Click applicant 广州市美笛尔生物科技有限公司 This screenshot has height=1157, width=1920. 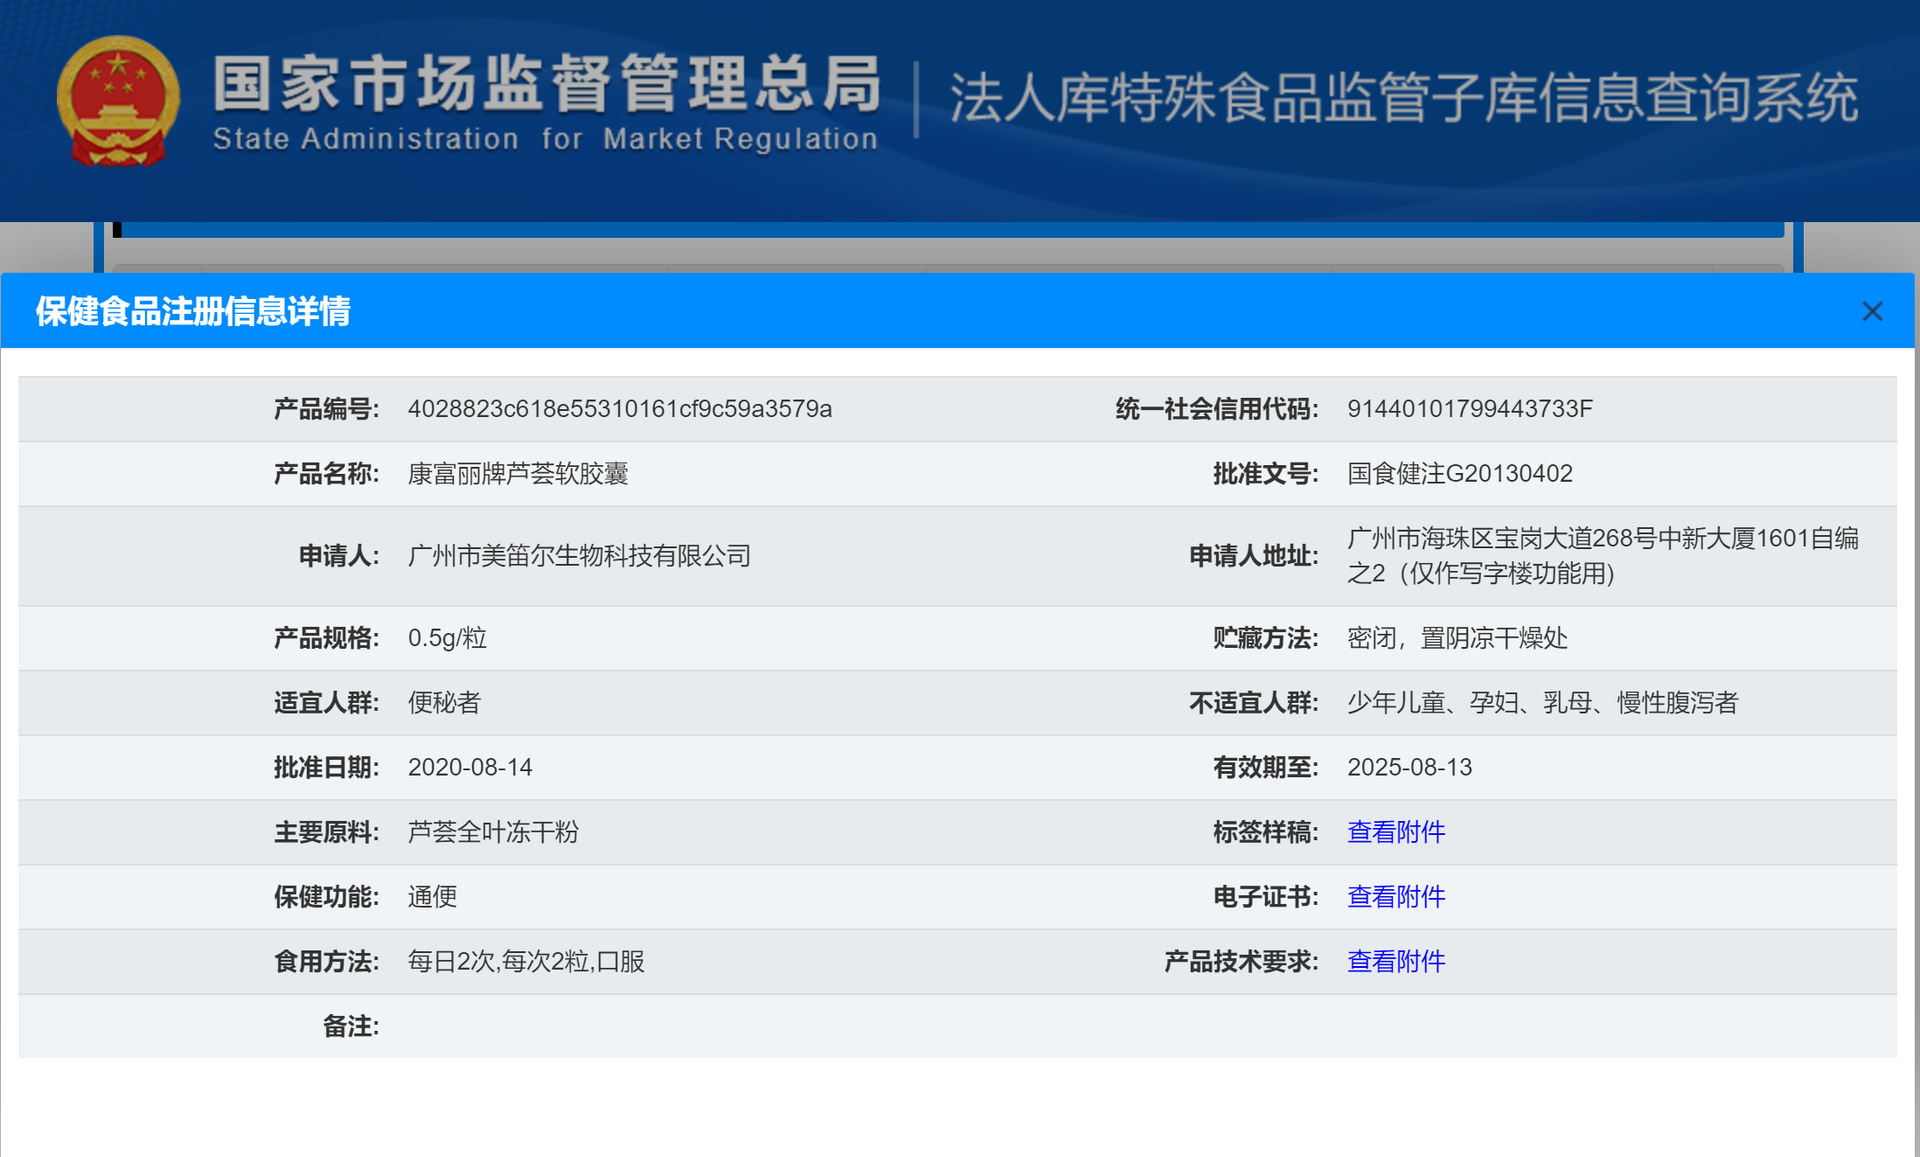coord(579,556)
